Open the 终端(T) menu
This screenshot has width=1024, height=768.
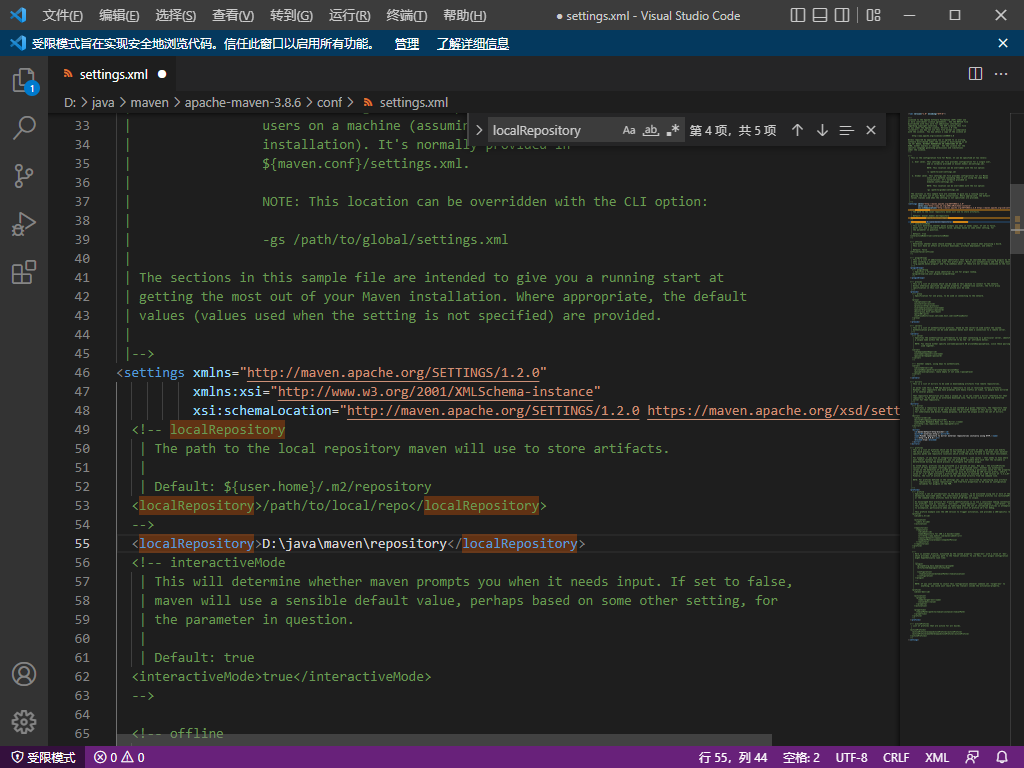(x=406, y=15)
